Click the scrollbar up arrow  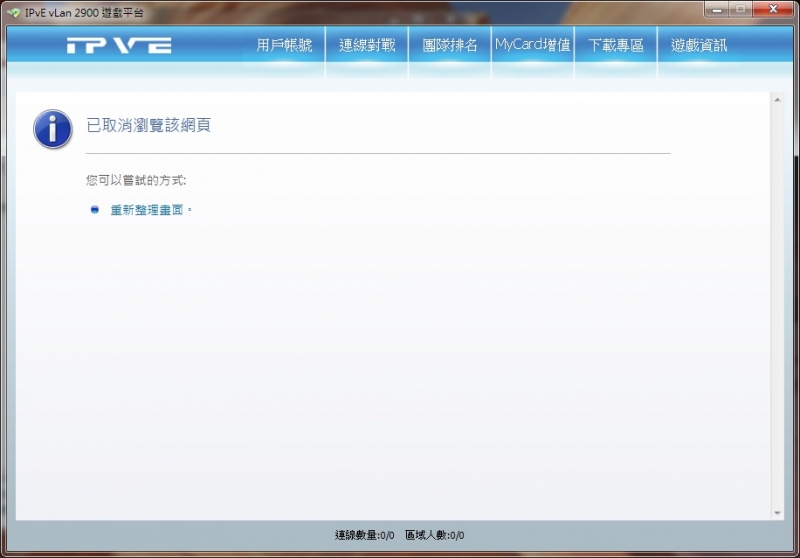click(x=777, y=100)
